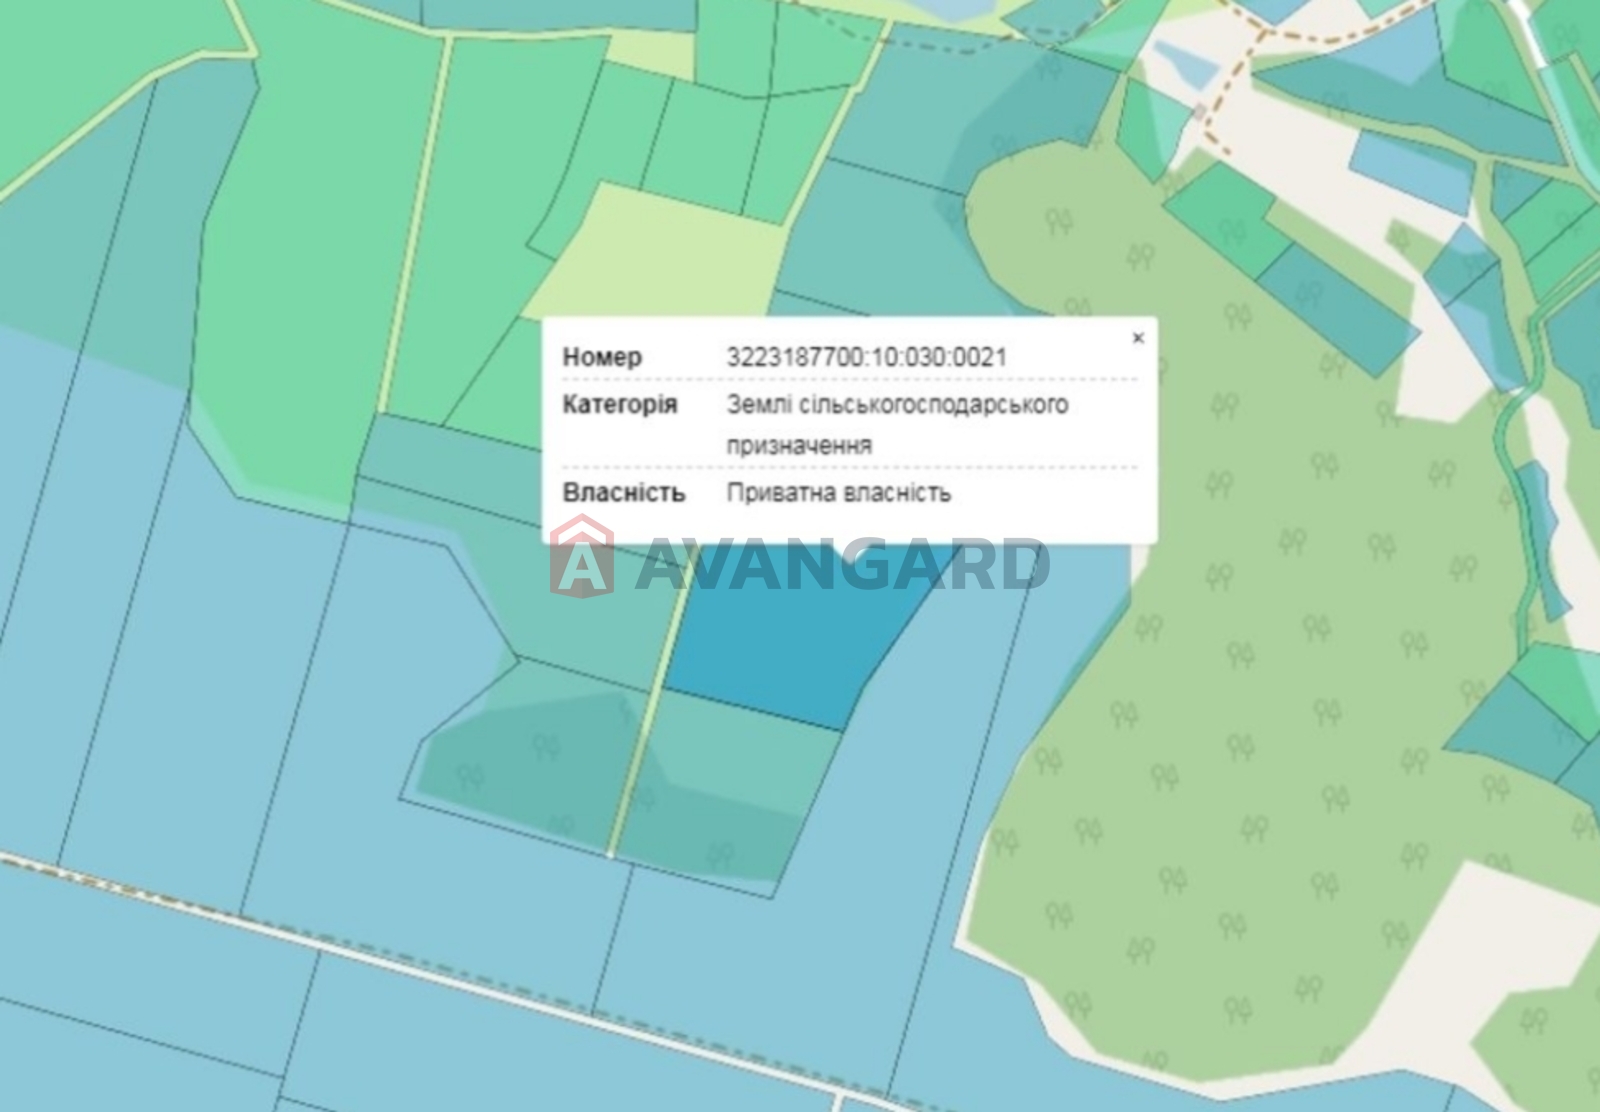Click the winding green stream on right edge
1600x1112 pixels.
pyautogui.click(x=1510, y=450)
